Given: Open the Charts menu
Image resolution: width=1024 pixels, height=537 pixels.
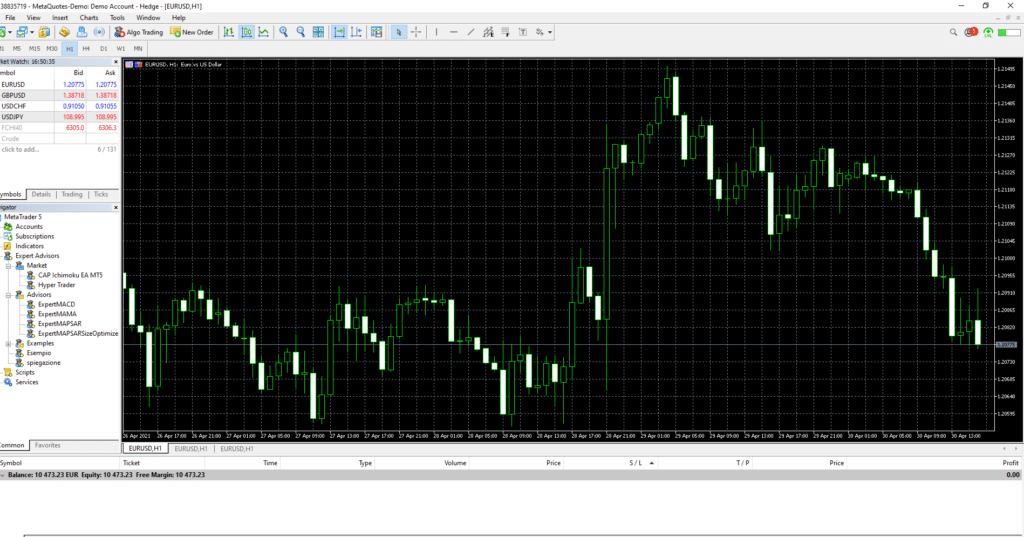Looking at the screenshot, I should click(89, 18).
